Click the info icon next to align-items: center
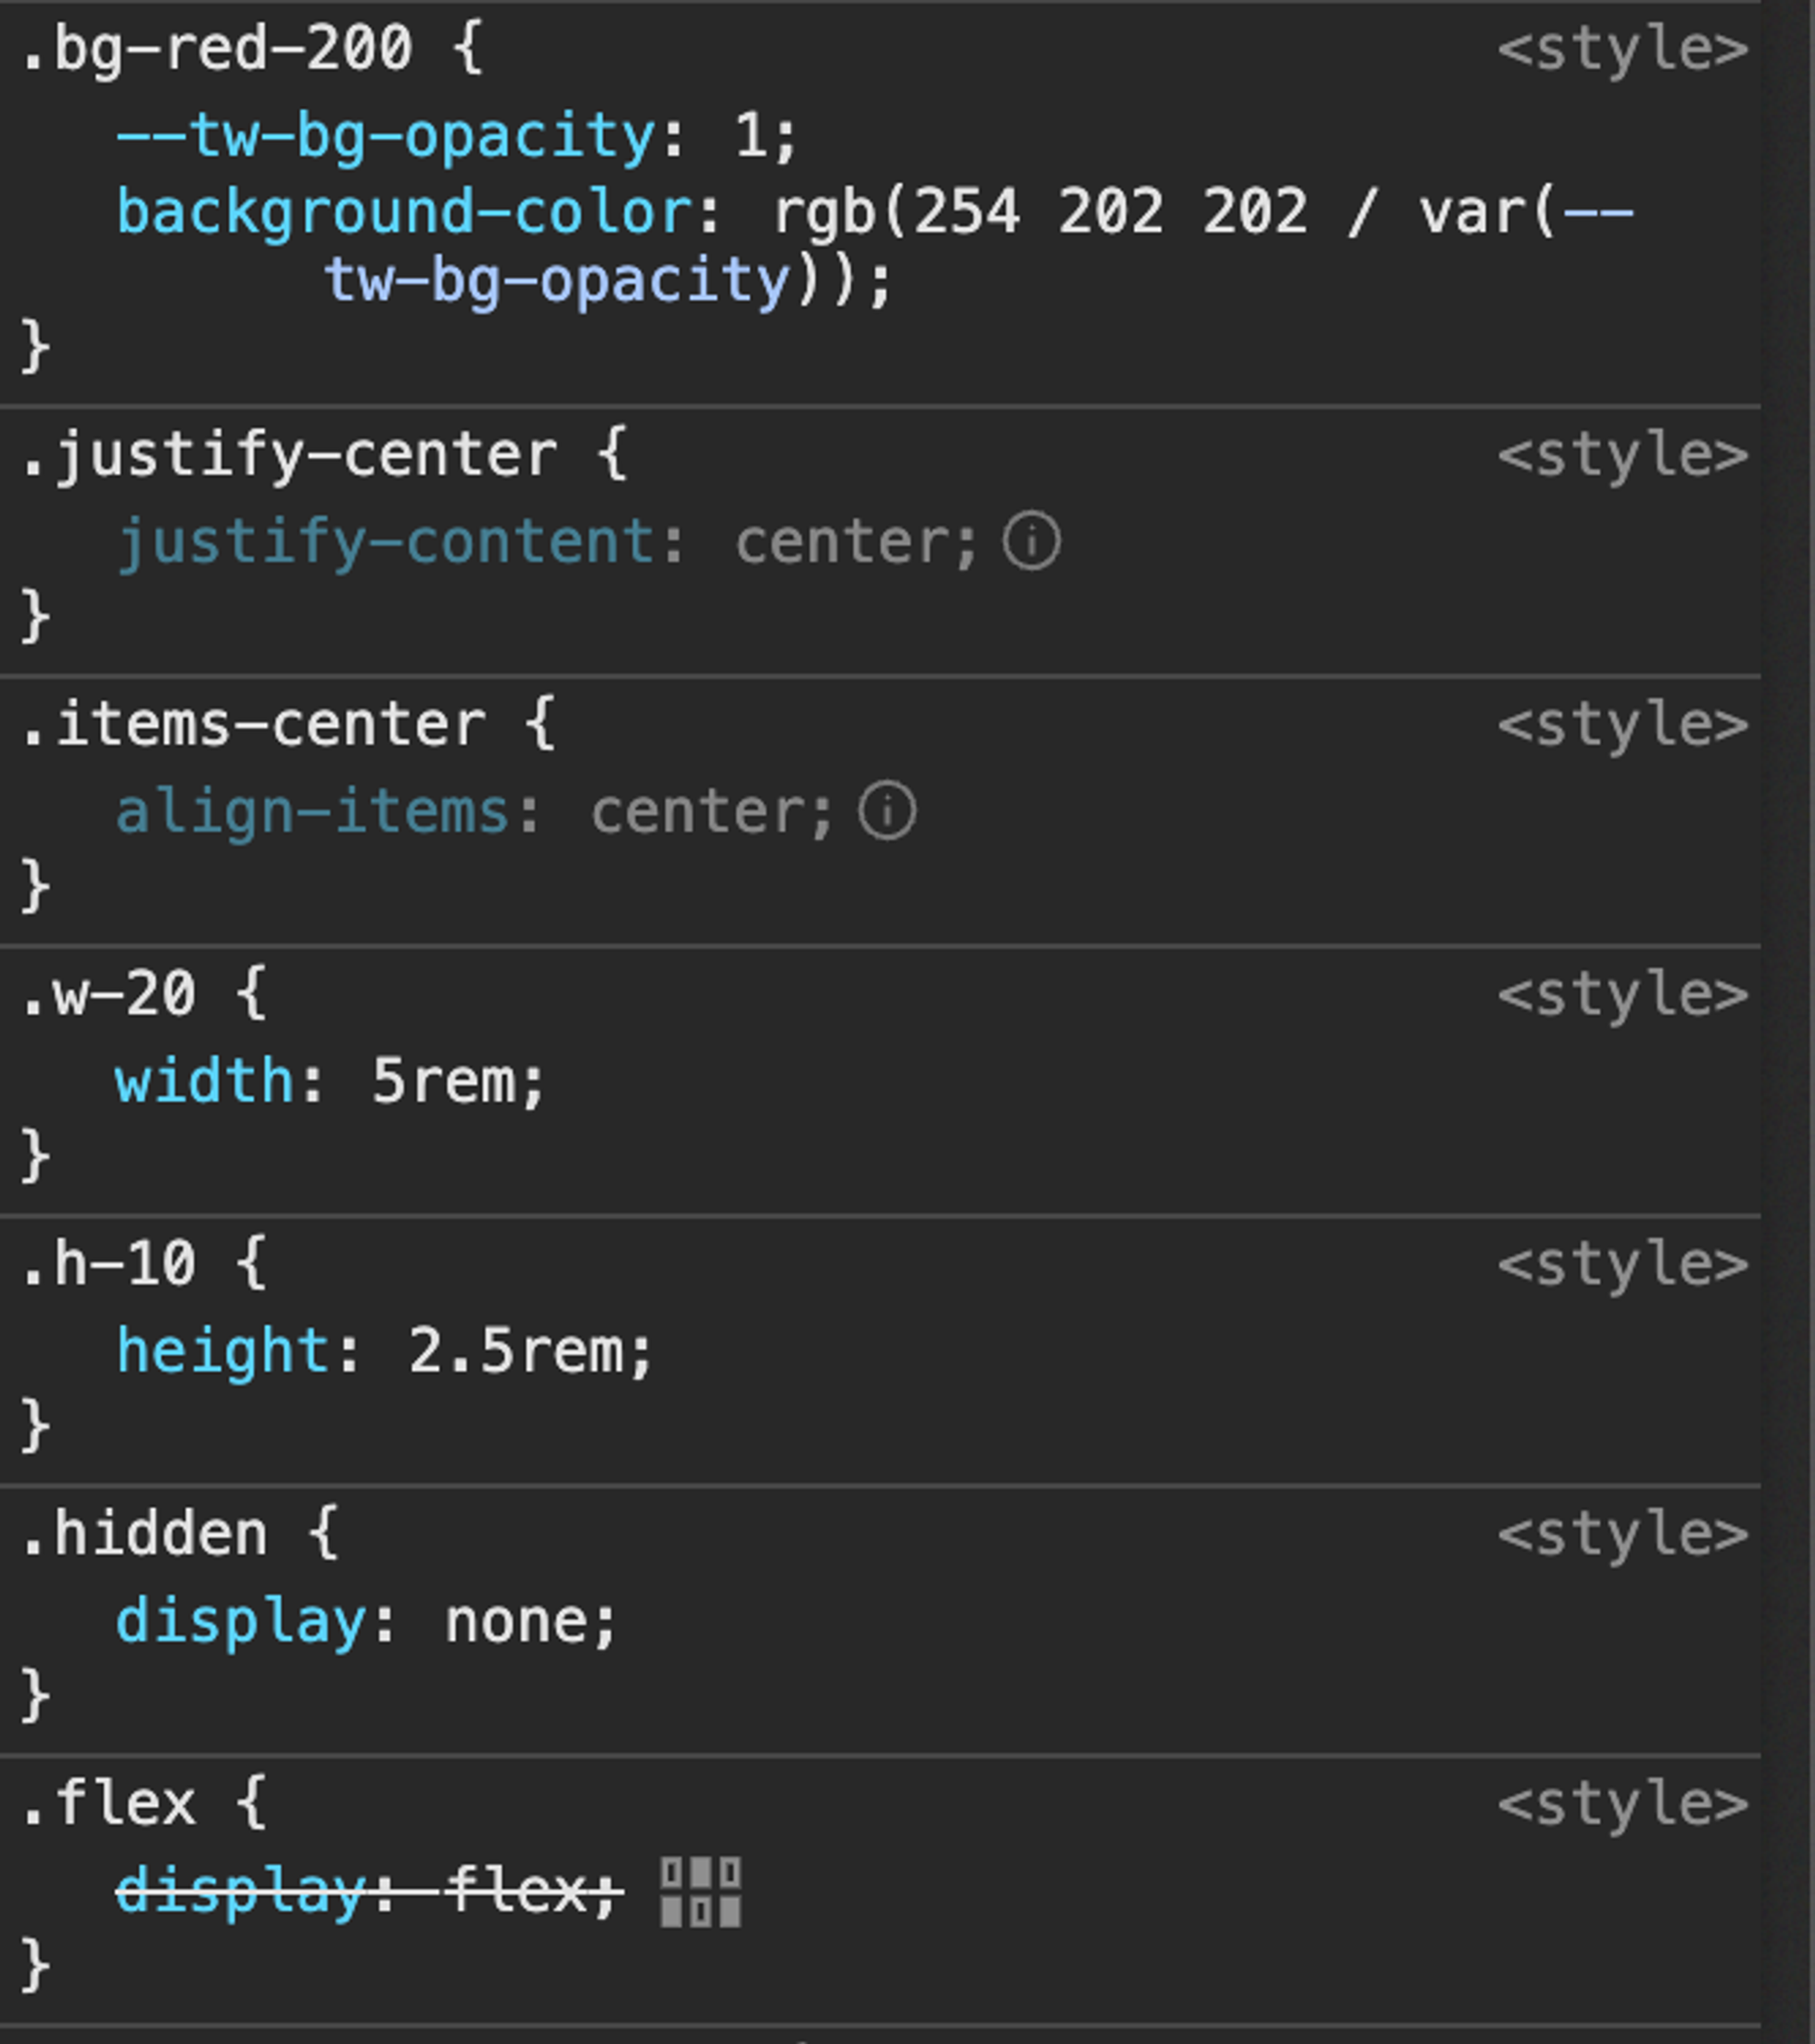The image size is (1815, 2044). [887, 810]
